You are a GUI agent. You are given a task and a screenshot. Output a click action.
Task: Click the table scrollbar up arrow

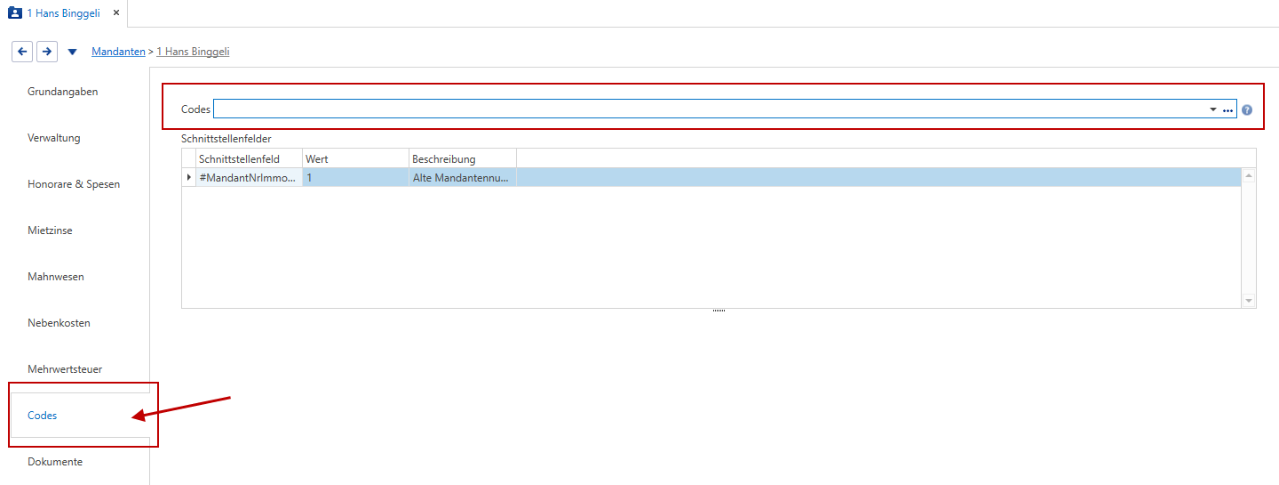tap(1249, 175)
